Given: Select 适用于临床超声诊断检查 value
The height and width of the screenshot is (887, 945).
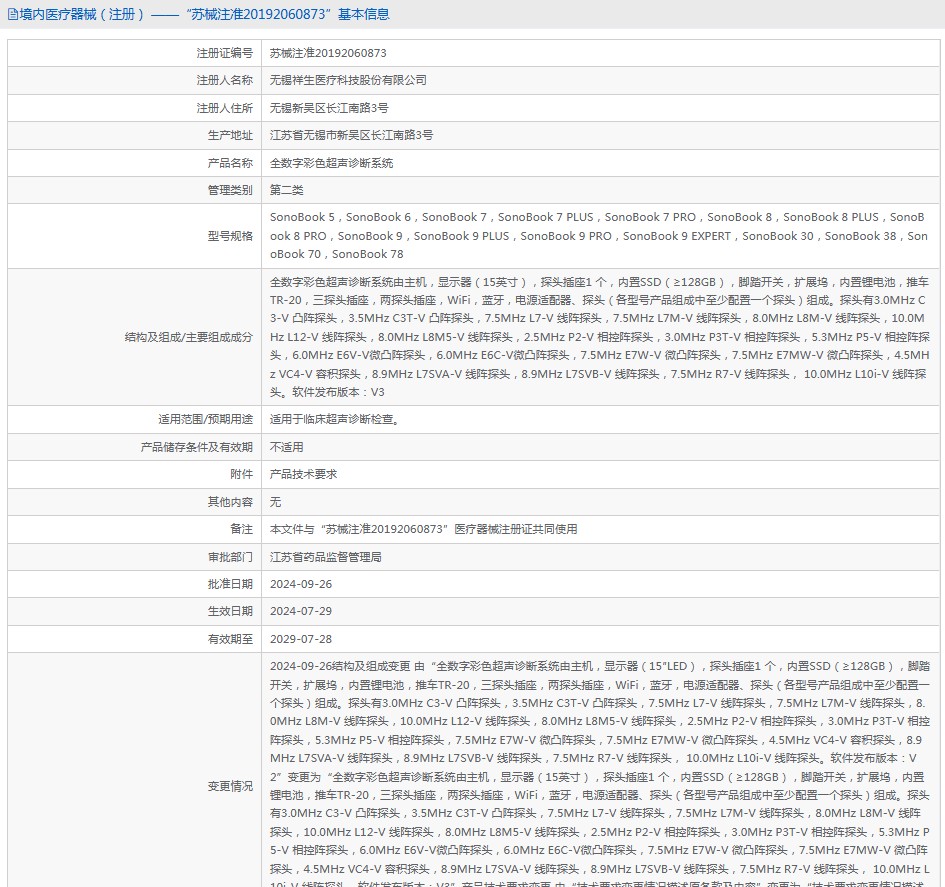Looking at the screenshot, I should [334, 419].
